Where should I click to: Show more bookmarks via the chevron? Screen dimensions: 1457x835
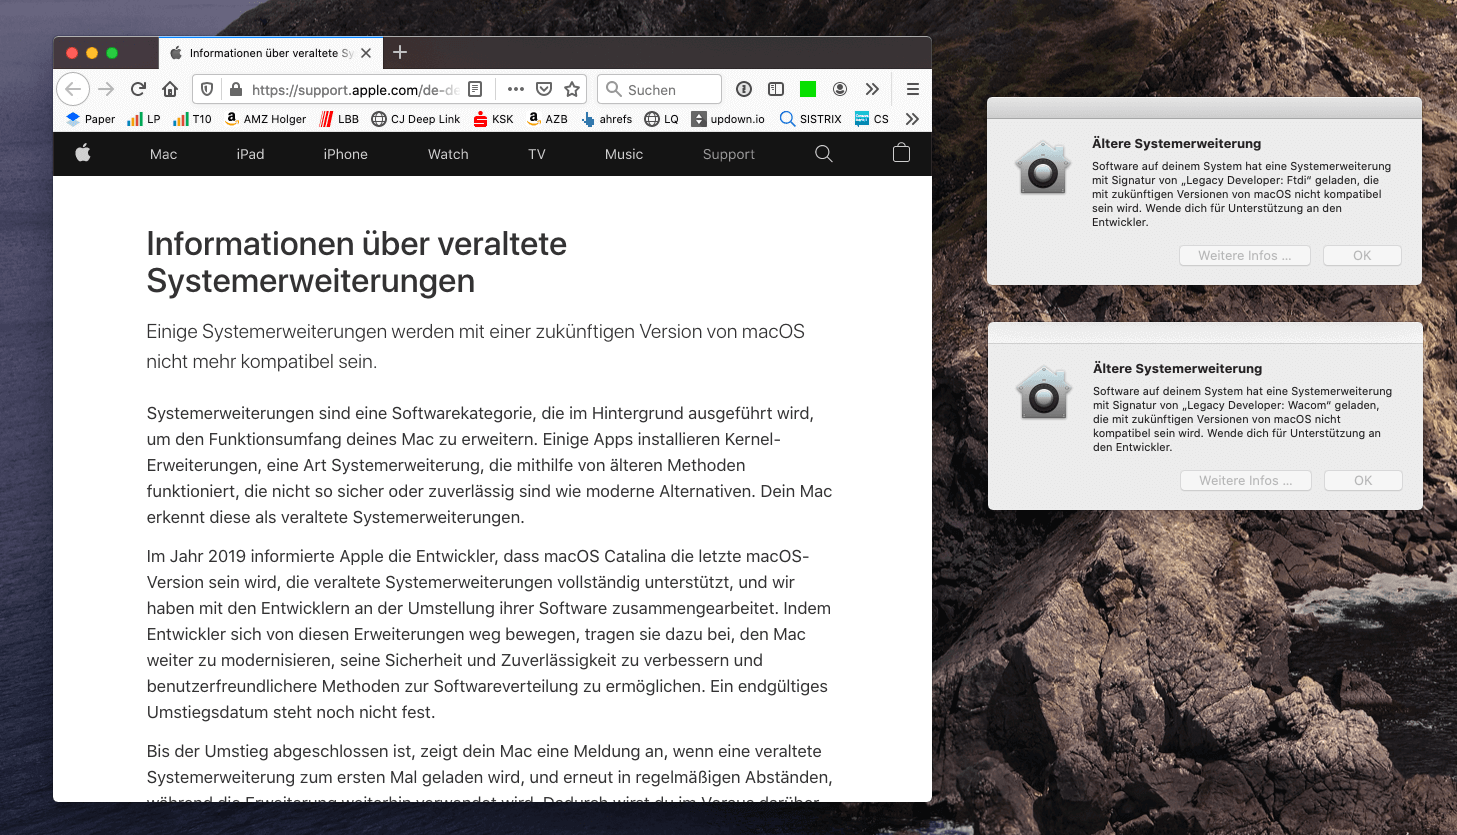912,119
